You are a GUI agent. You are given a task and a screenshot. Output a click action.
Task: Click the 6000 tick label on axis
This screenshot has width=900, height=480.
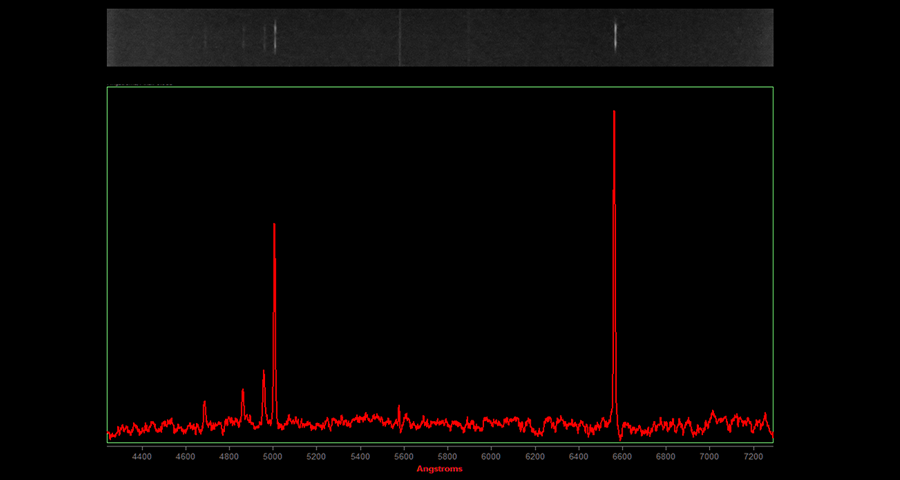click(491, 457)
